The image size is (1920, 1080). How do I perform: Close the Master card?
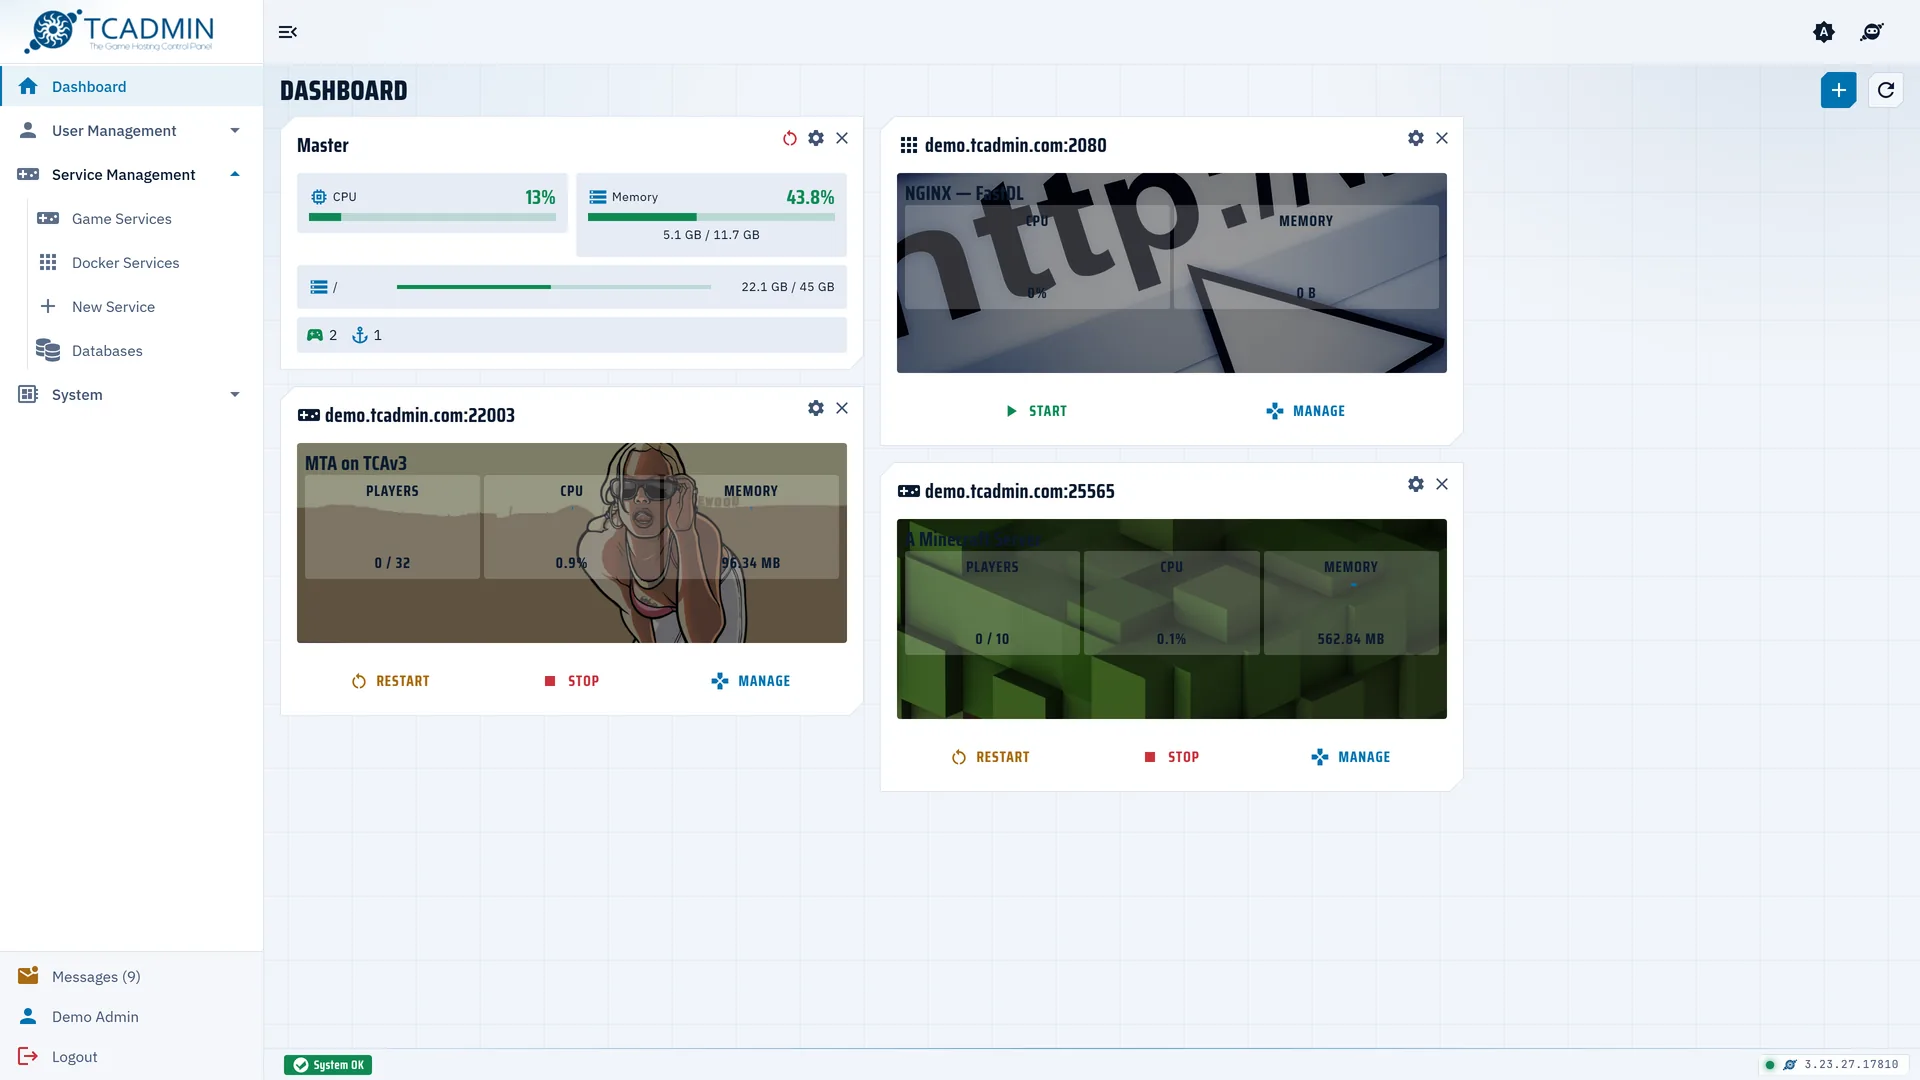coord(842,138)
